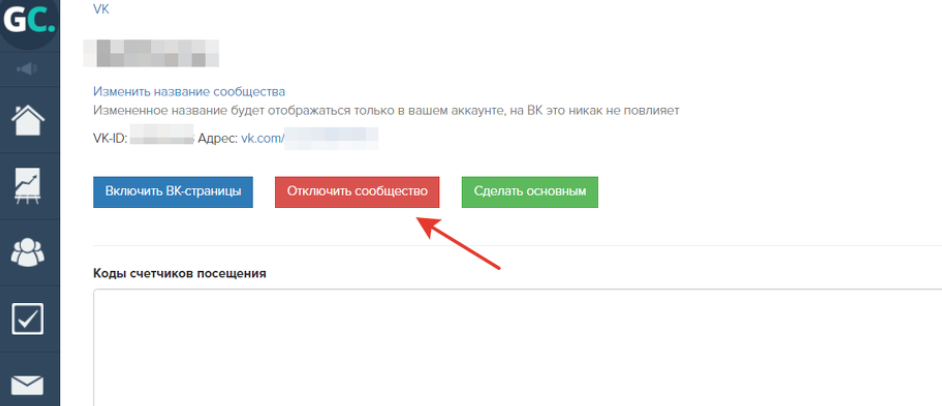Screen dimensions: 942x406
Task: Open the users group icon
Action: pyautogui.click(x=28, y=253)
